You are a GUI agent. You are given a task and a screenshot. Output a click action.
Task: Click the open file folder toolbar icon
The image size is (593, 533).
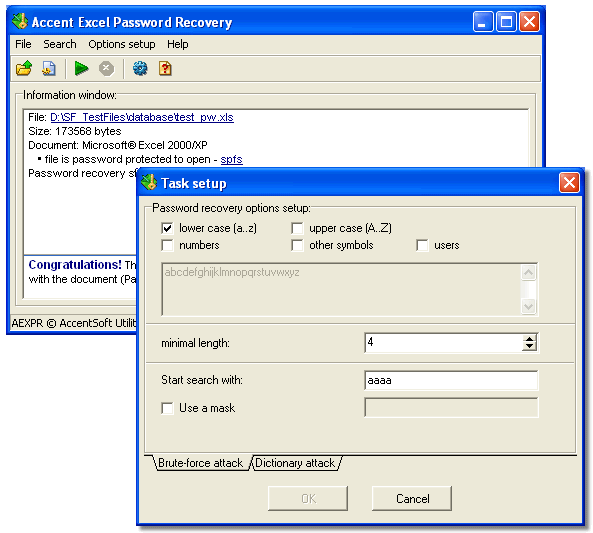tap(24, 68)
